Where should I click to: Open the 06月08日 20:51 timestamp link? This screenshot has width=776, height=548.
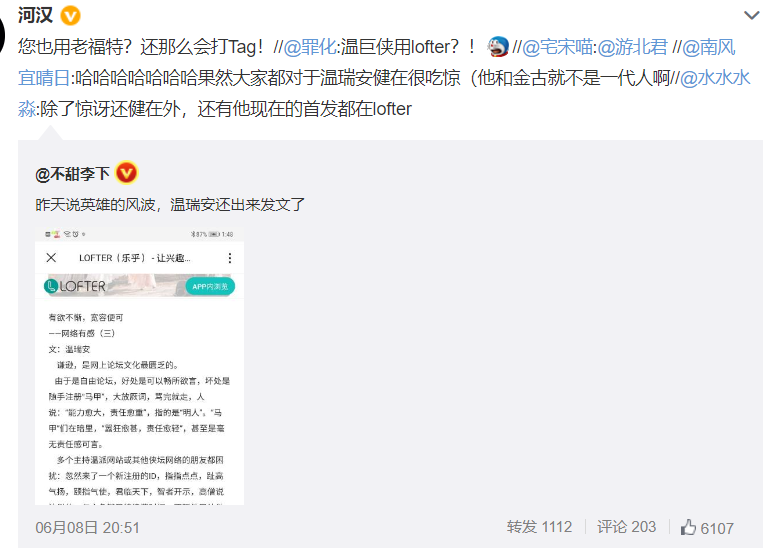87,528
